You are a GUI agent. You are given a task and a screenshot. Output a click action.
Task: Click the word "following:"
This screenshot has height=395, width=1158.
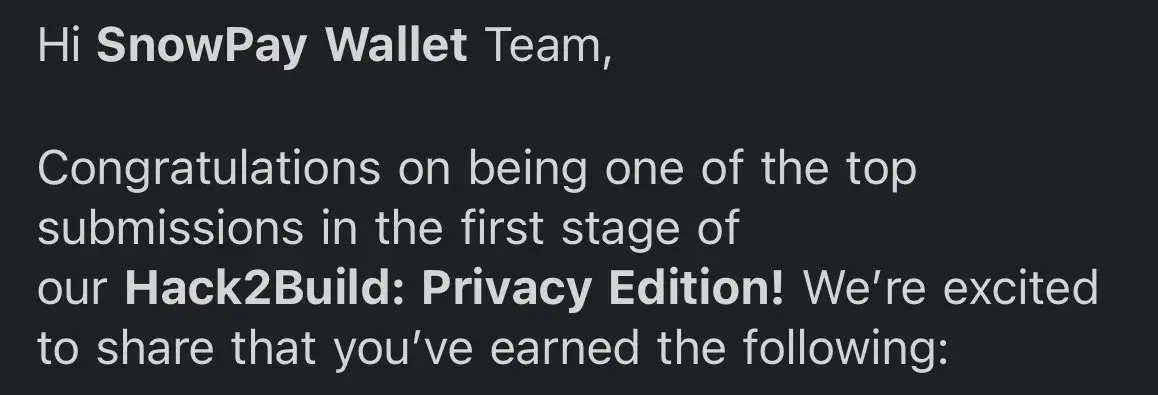[845, 349]
